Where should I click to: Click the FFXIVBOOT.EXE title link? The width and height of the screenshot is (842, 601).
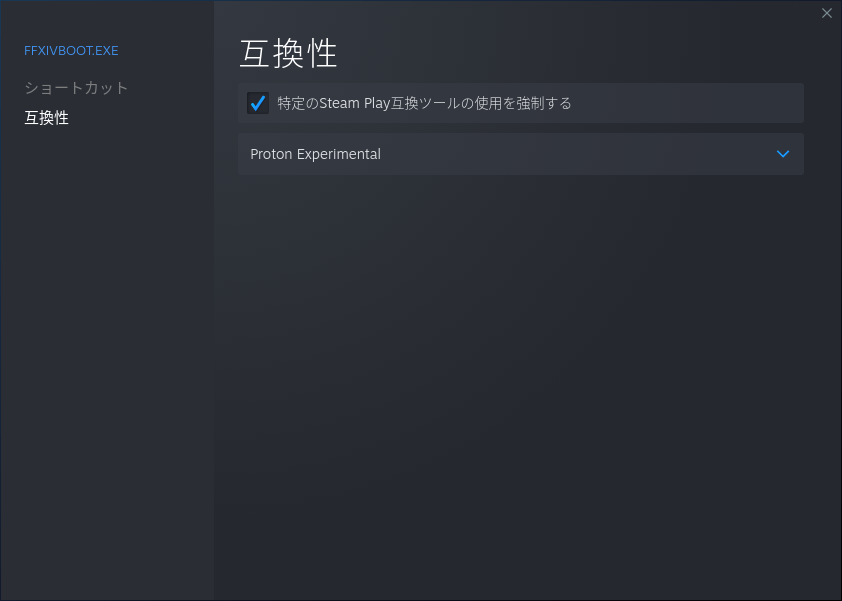(x=71, y=50)
